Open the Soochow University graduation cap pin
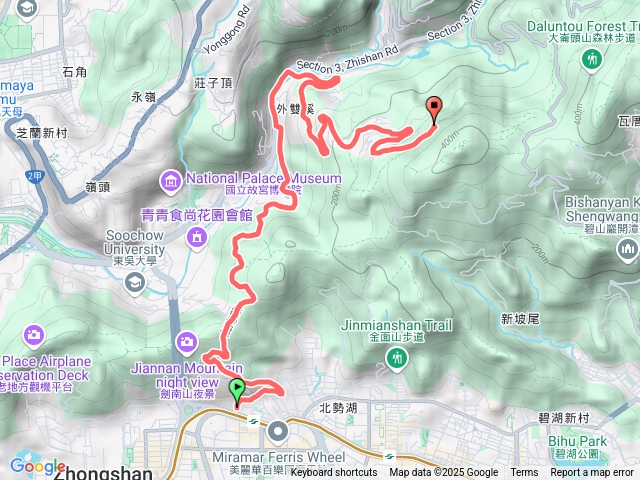Screen dimensions: 640x480 pyautogui.click(x=135, y=283)
